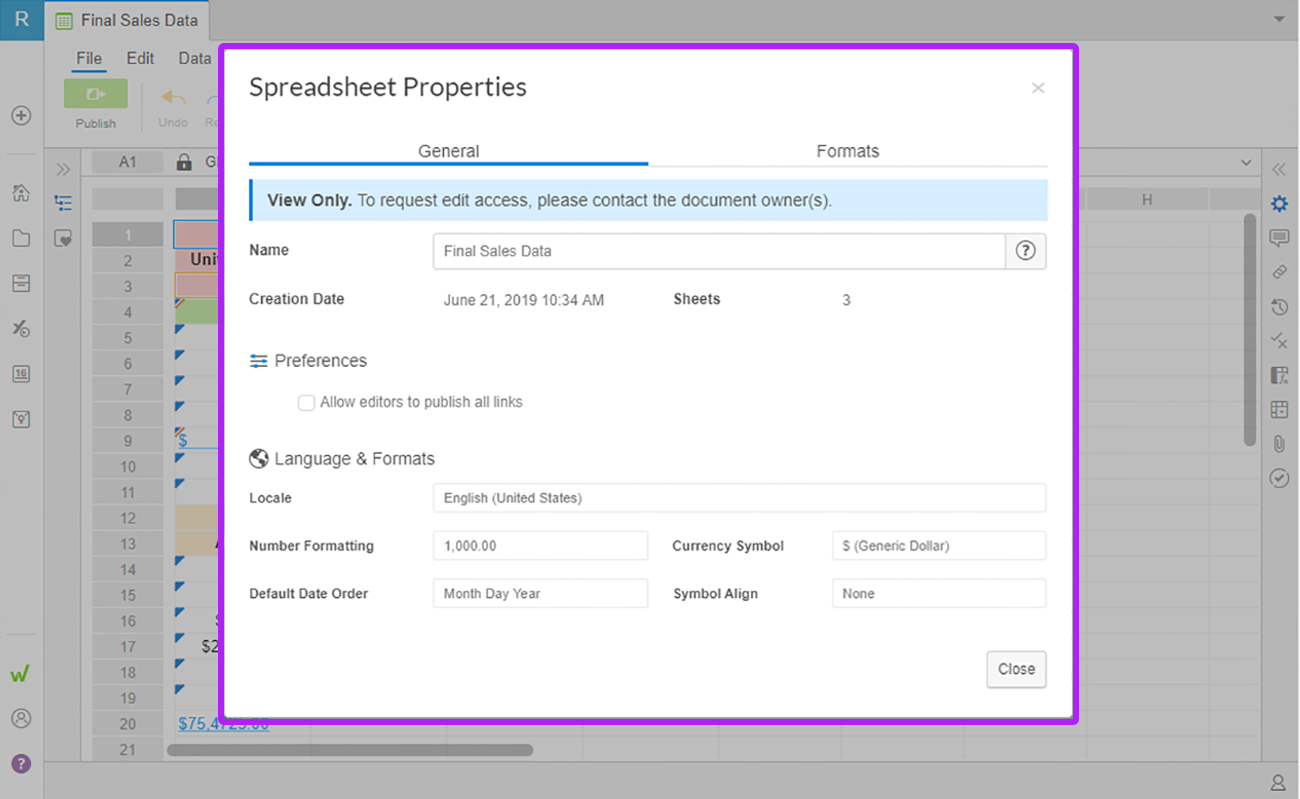
Task: Switch to the Formats tab
Action: point(847,151)
